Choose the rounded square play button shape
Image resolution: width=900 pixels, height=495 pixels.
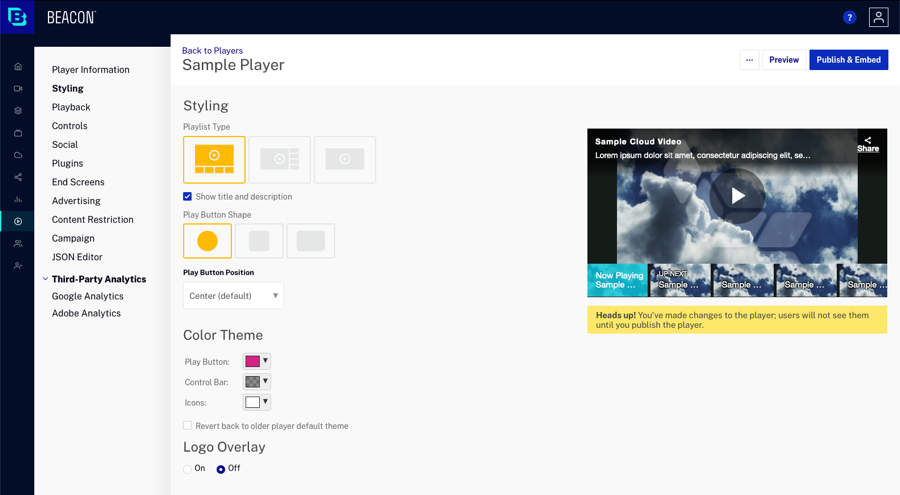pyautogui.click(x=259, y=241)
